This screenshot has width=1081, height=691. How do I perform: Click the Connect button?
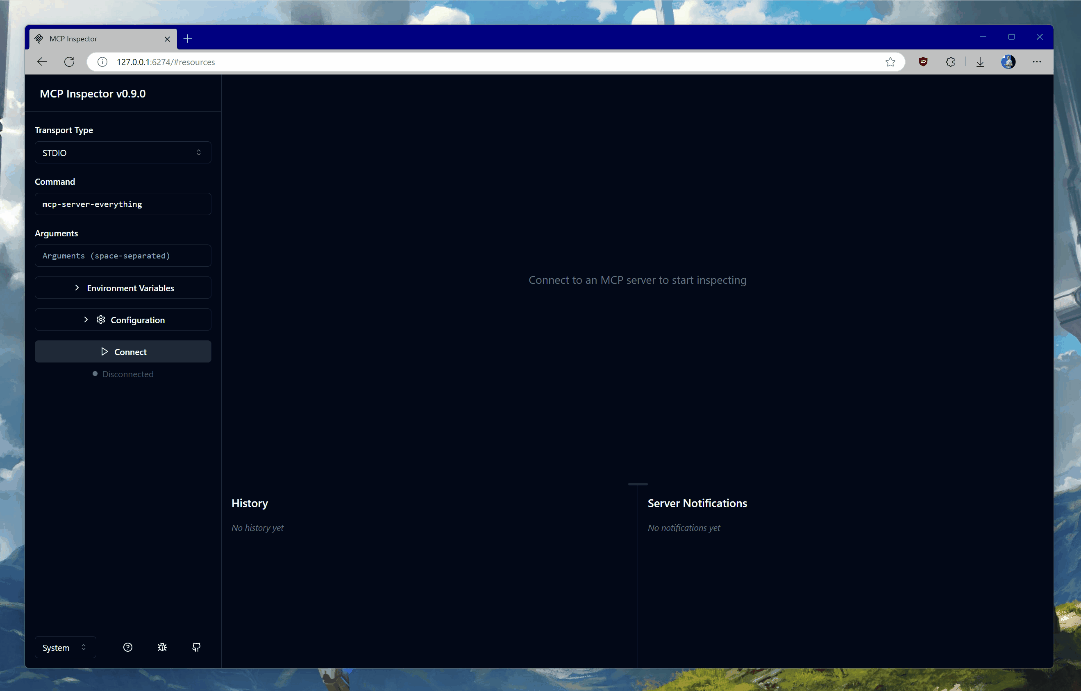click(x=122, y=351)
